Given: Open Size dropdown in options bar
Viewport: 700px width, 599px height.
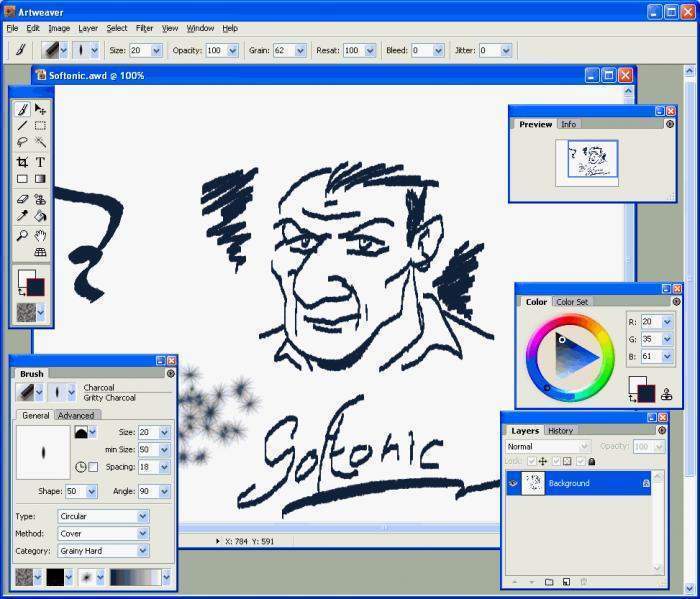Looking at the screenshot, I should [x=156, y=50].
